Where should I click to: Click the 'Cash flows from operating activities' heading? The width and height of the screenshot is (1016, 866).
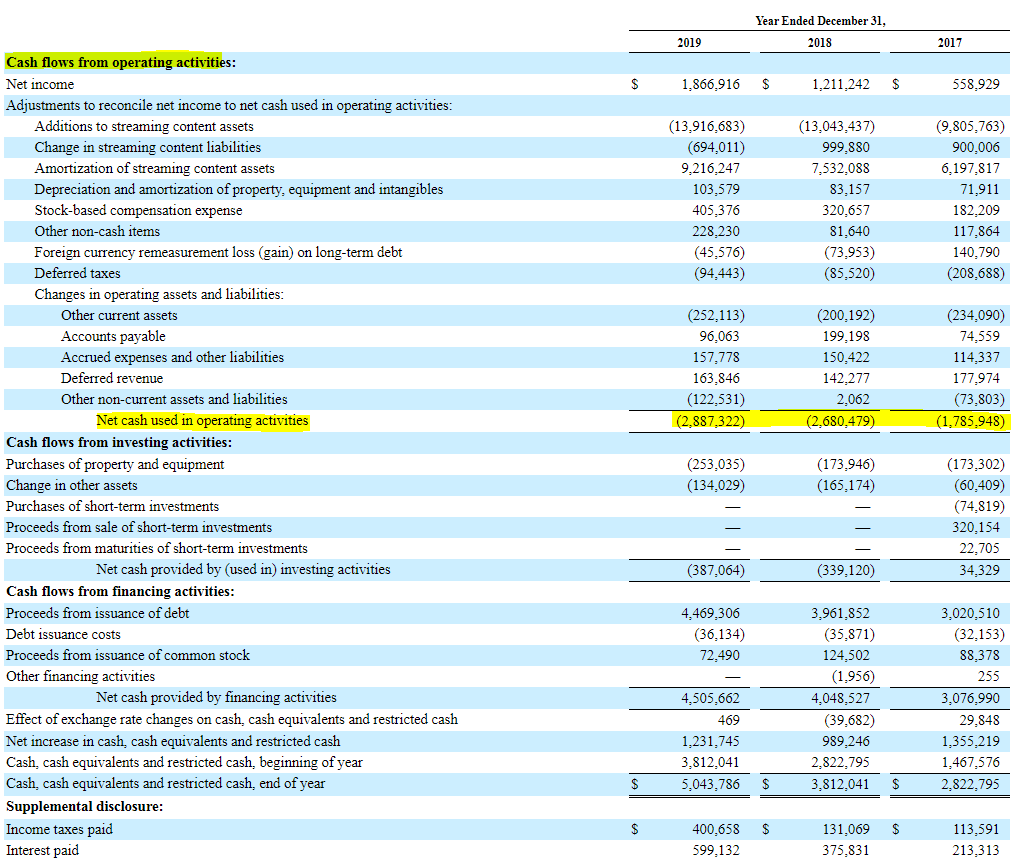click(121, 62)
